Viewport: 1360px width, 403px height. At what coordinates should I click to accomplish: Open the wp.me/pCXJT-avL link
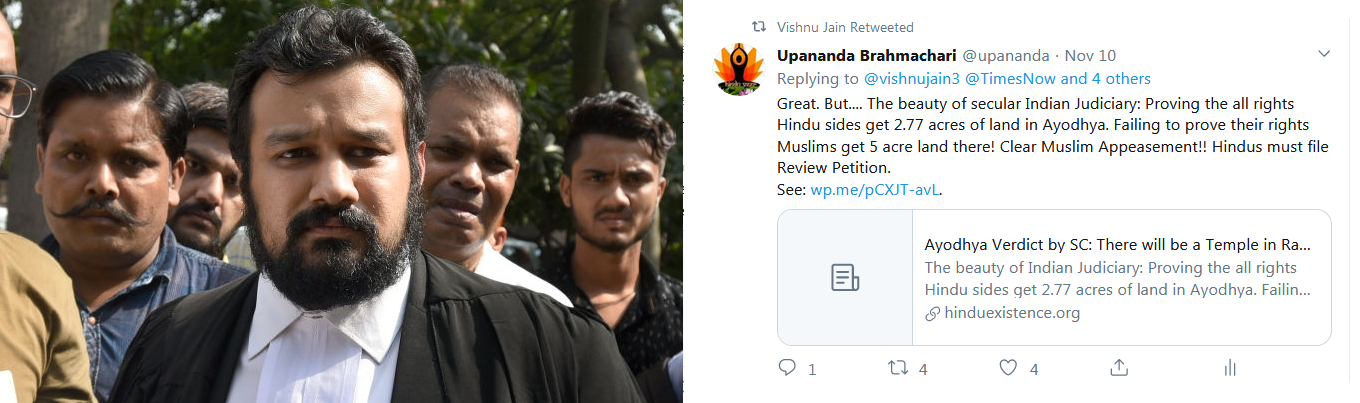(x=876, y=189)
